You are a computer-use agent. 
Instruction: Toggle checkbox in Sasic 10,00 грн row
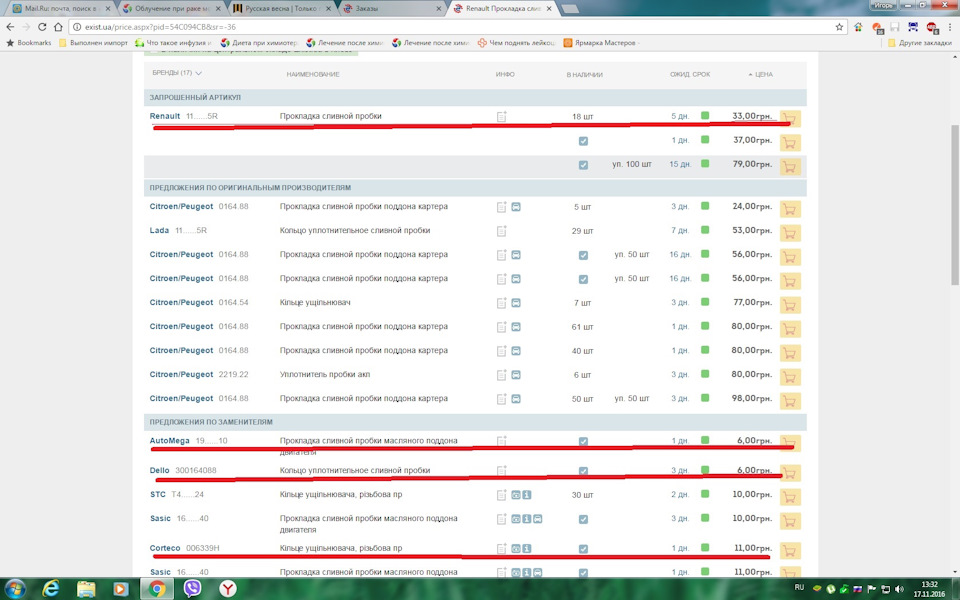point(583,519)
